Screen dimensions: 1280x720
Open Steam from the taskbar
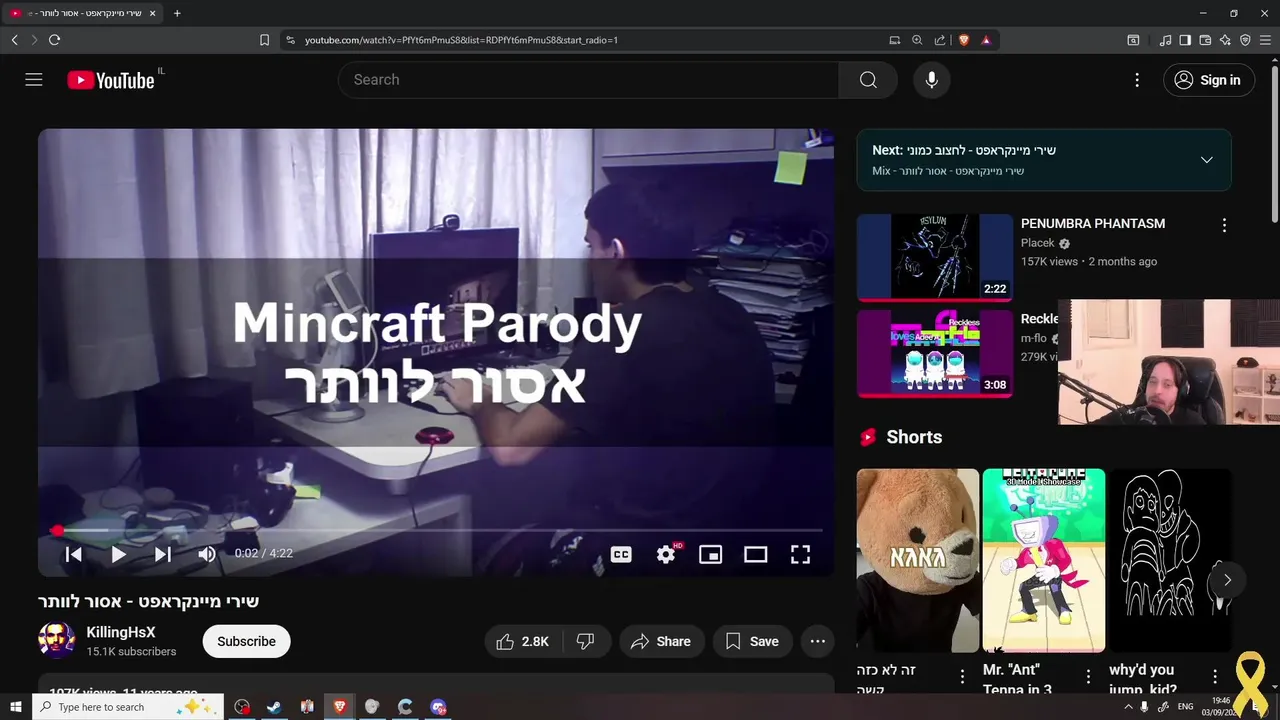[273, 707]
